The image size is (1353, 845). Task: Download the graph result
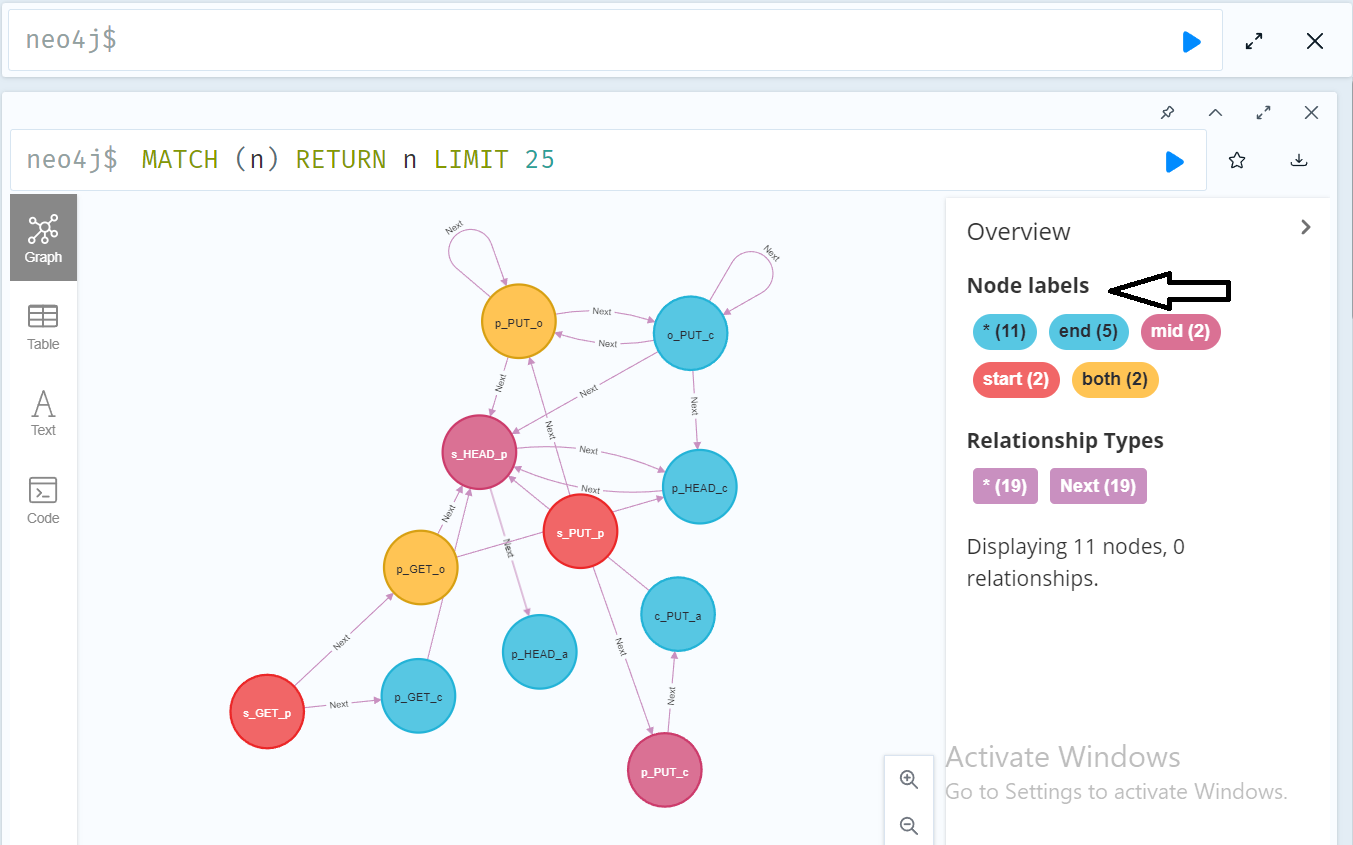pyautogui.click(x=1299, y=160)
